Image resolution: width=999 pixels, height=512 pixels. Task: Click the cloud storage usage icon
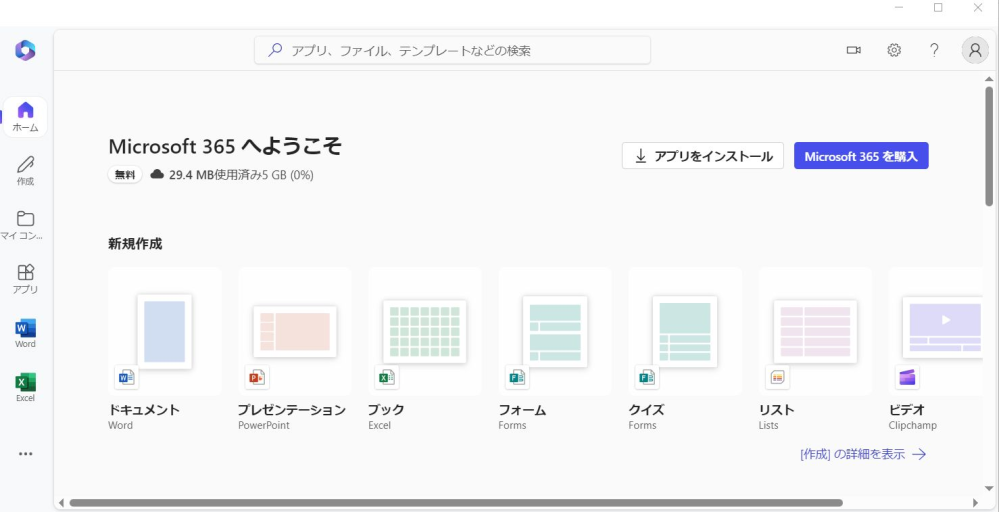pos(157,174)
